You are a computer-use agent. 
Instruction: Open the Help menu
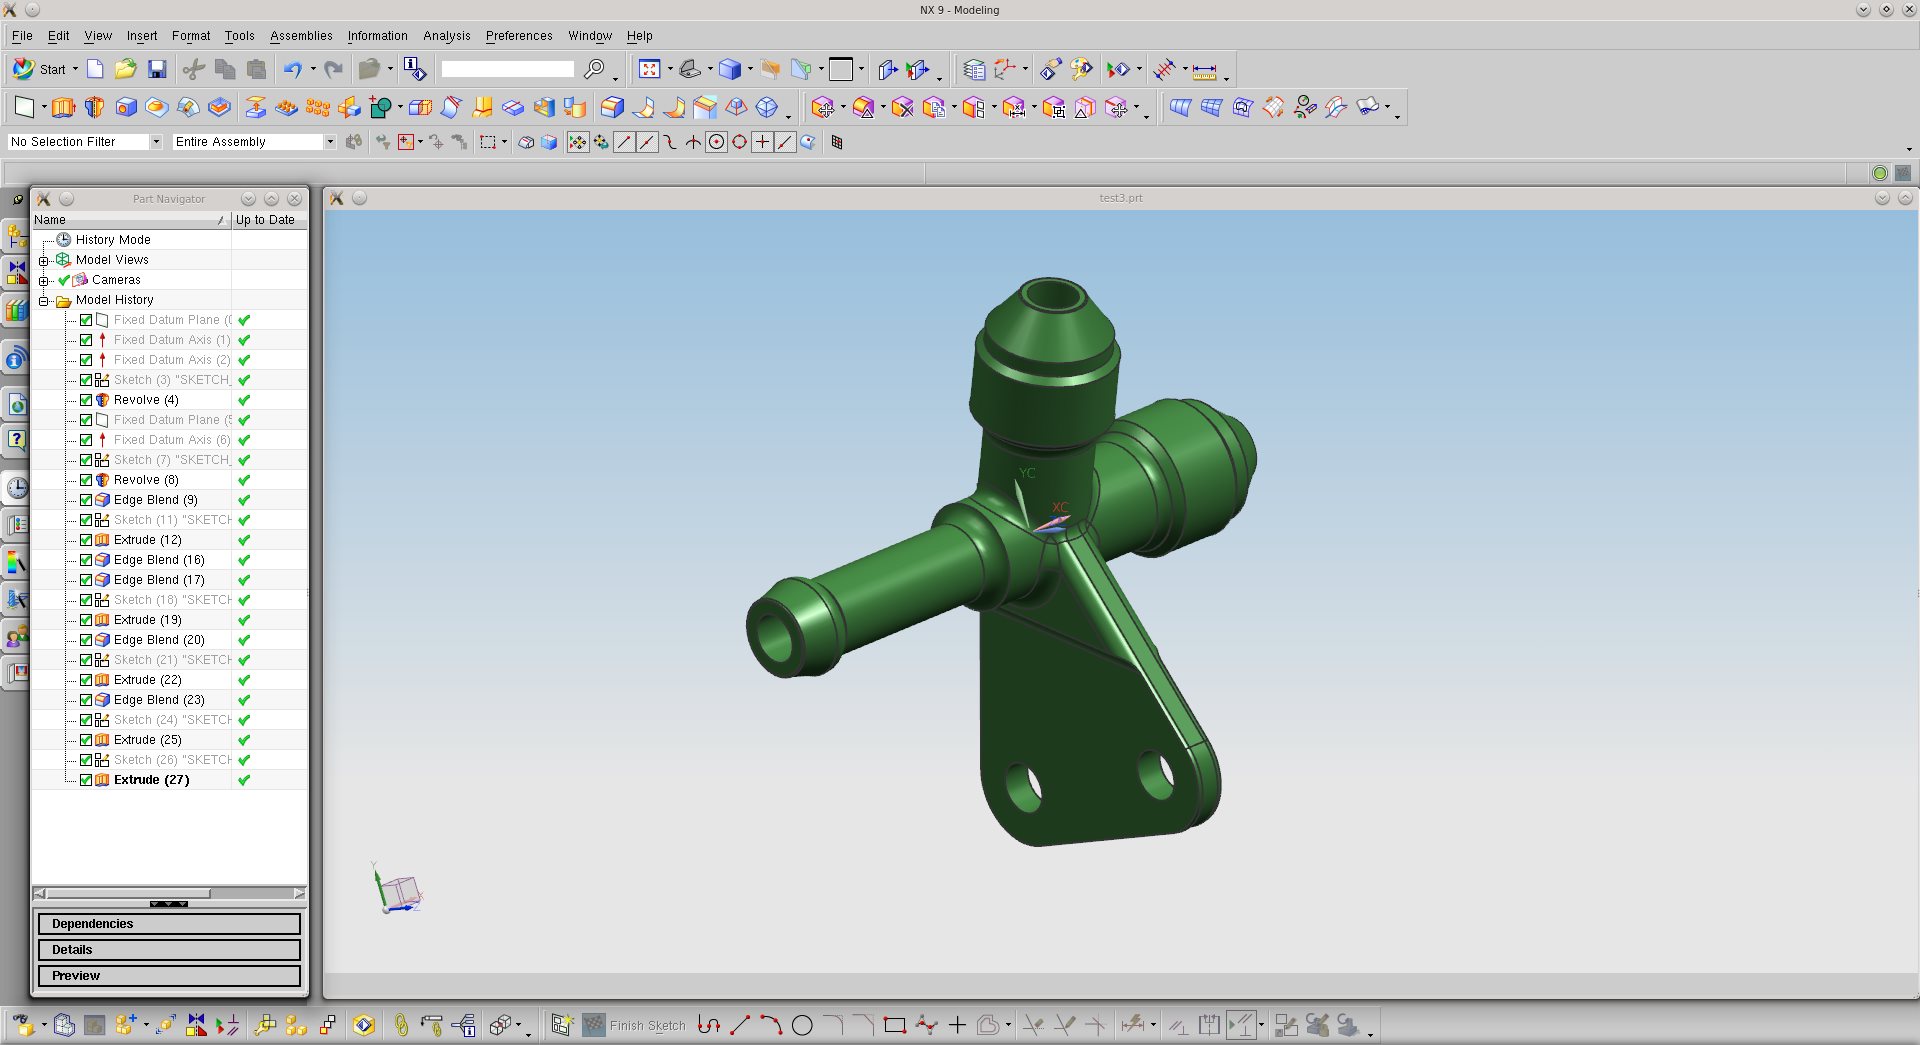tap(640, 36)
